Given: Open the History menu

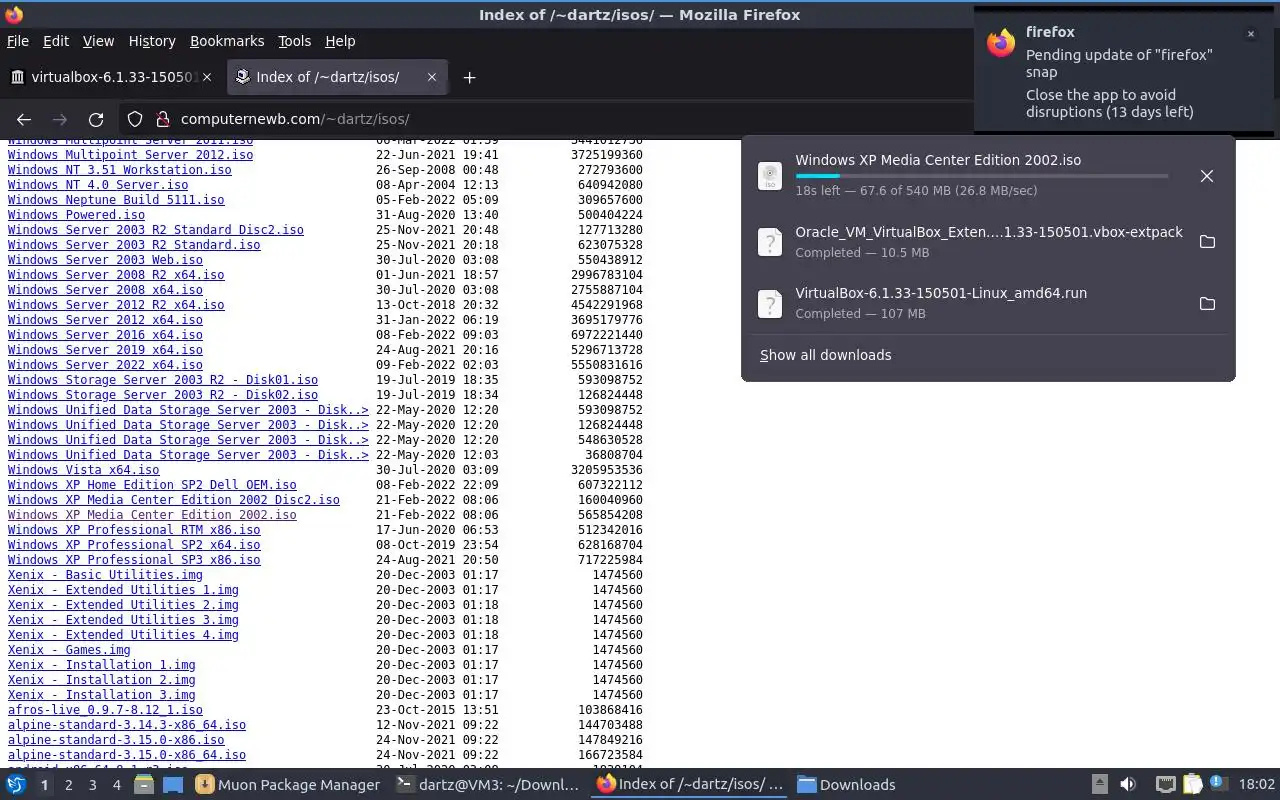Looking at the screenshot, I should point(152,41).
